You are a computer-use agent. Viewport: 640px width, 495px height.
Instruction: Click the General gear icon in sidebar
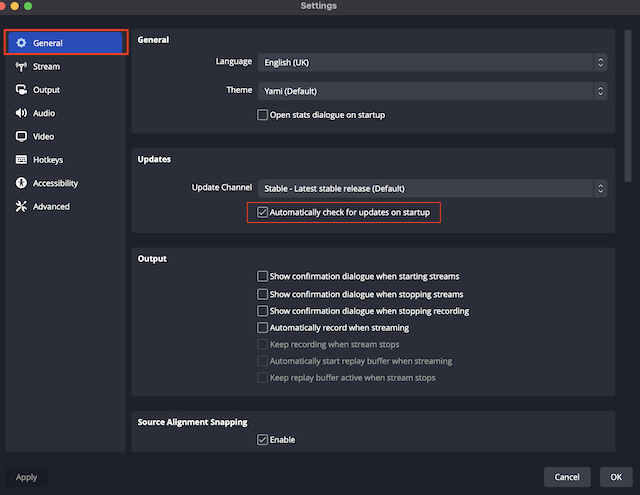tap(21, 43)
